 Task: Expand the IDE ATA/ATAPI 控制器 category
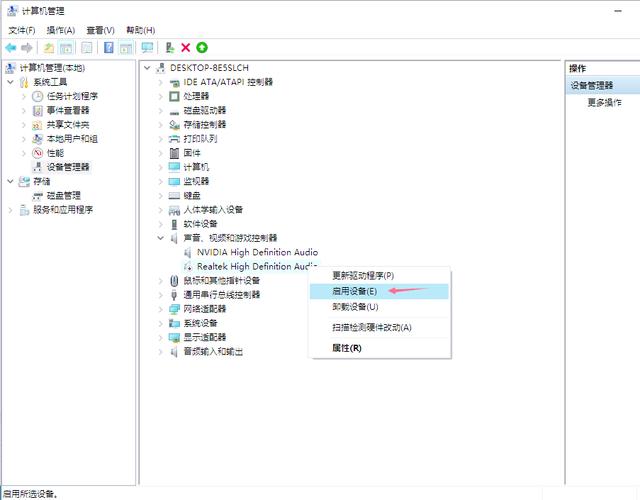pos(161,82)
